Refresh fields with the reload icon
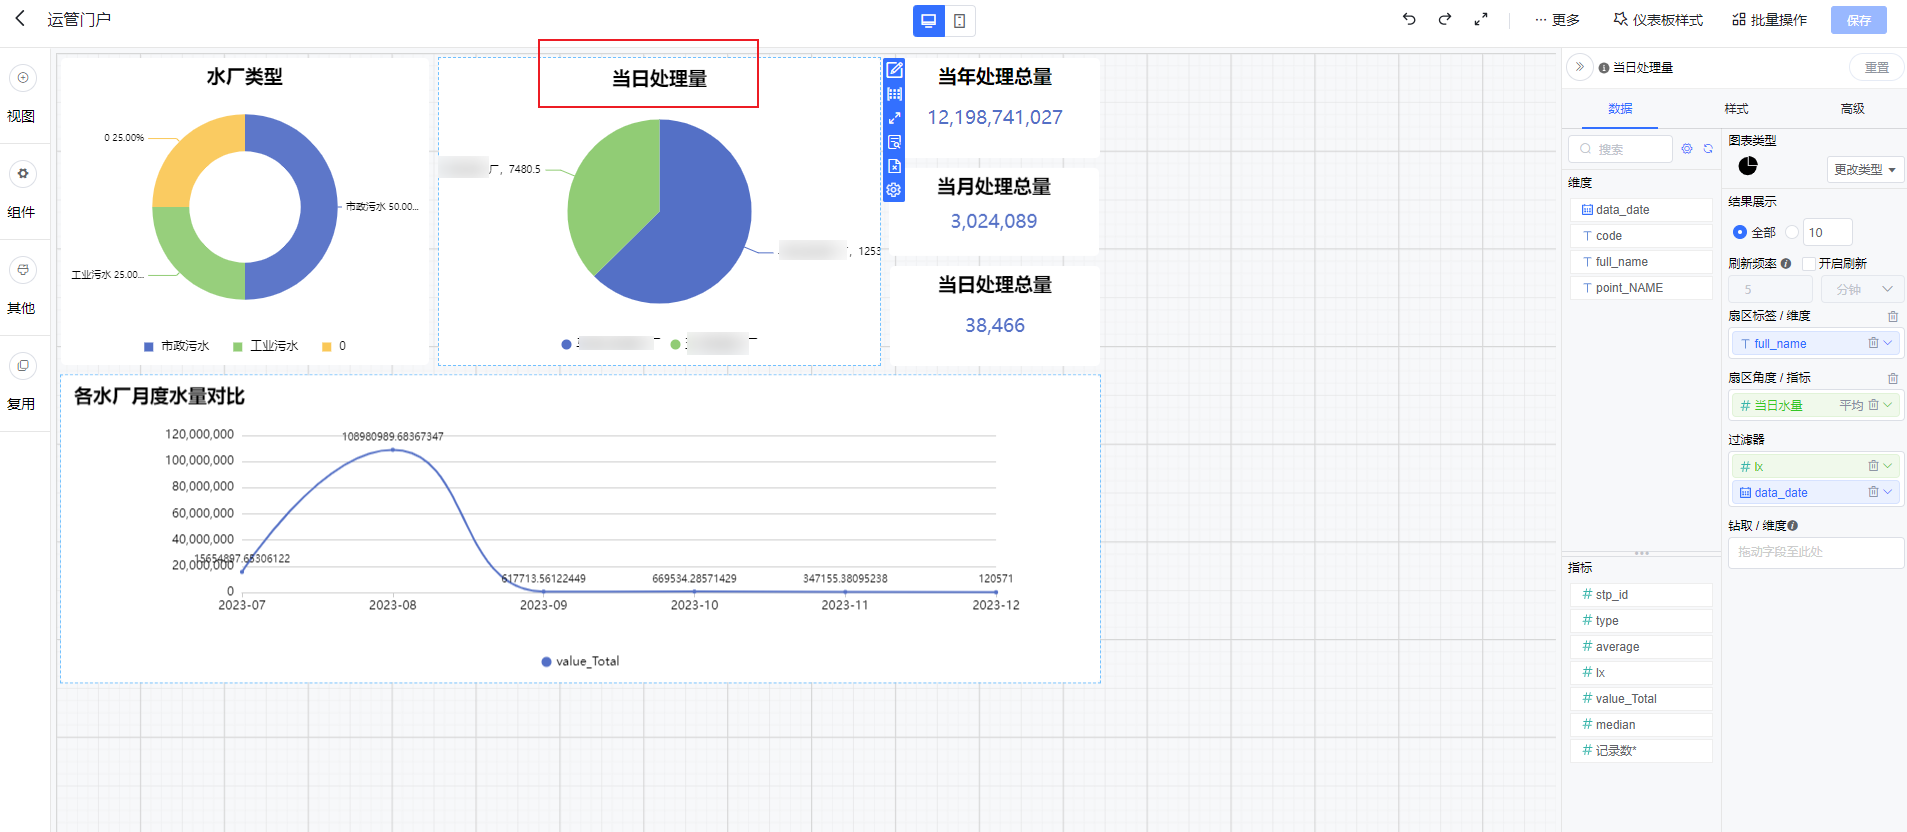Screen dimensions: 1907x832 click(x=1708, y=148)
